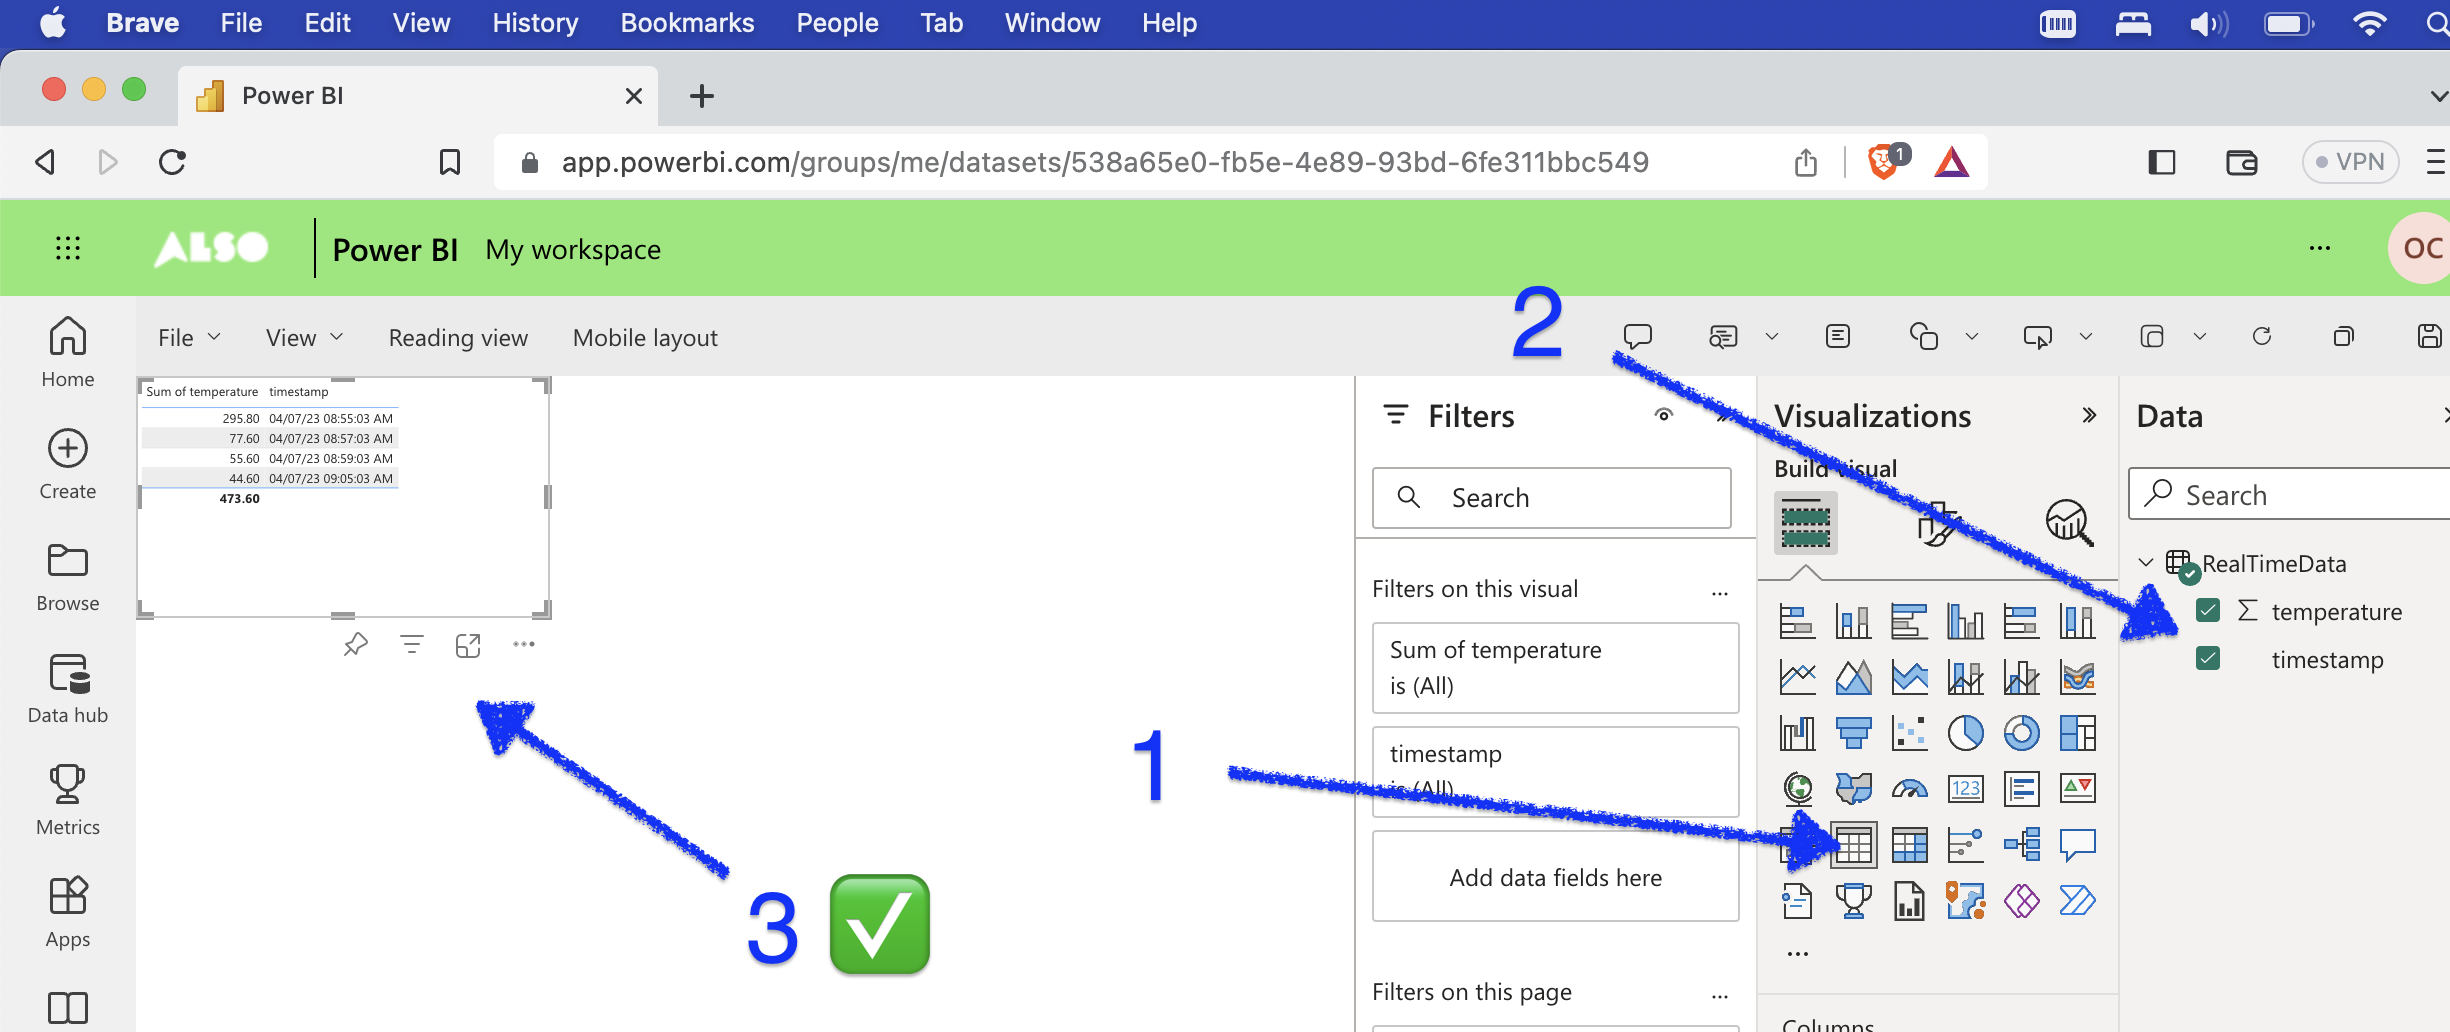Open the File dropdown menu
The image size is (2450, 1032).
coord(188,338)
